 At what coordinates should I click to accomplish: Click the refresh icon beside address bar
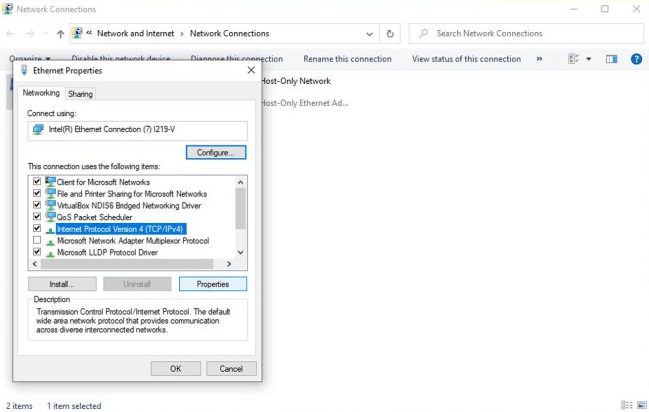pyautogui.click(x=390, y=34)
